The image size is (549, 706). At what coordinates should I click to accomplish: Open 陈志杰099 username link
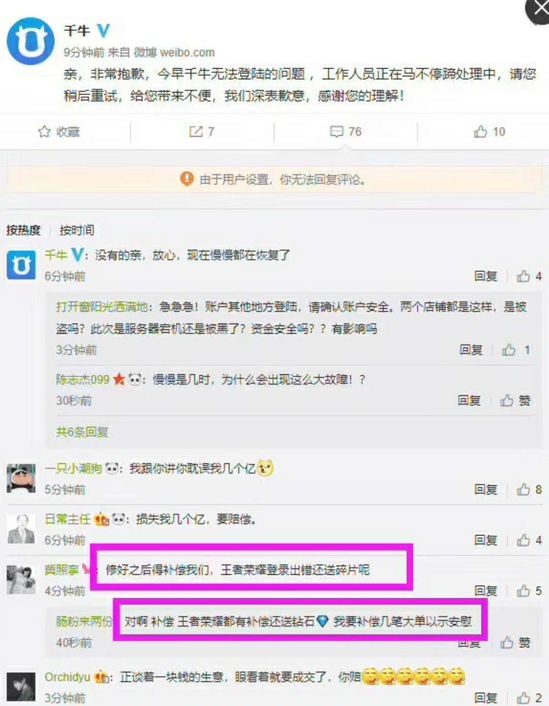click(83, 380)
